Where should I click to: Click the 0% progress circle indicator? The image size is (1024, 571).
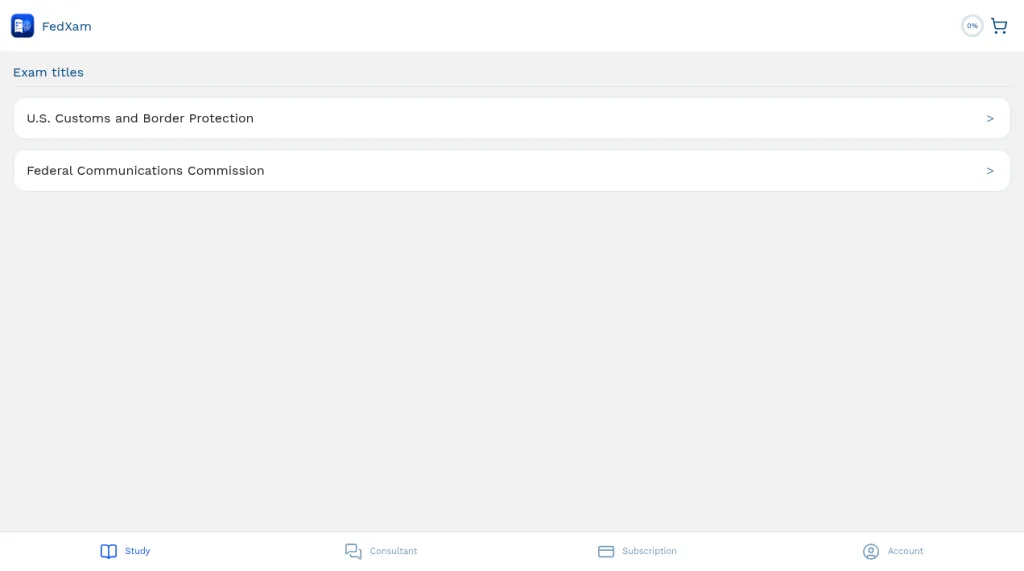tap(972, 26)
